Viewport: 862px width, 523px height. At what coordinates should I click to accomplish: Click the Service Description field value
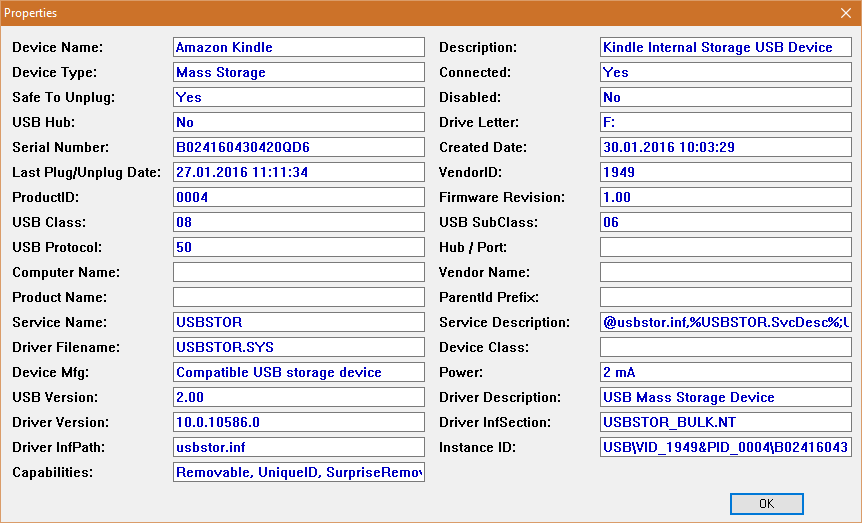click(x=726, y=322)
